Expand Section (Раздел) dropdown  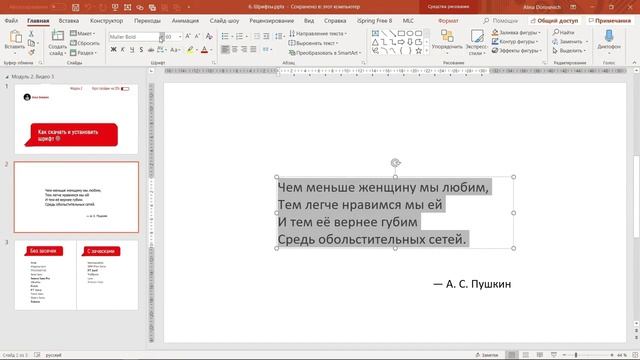click(x=83, y=53)
